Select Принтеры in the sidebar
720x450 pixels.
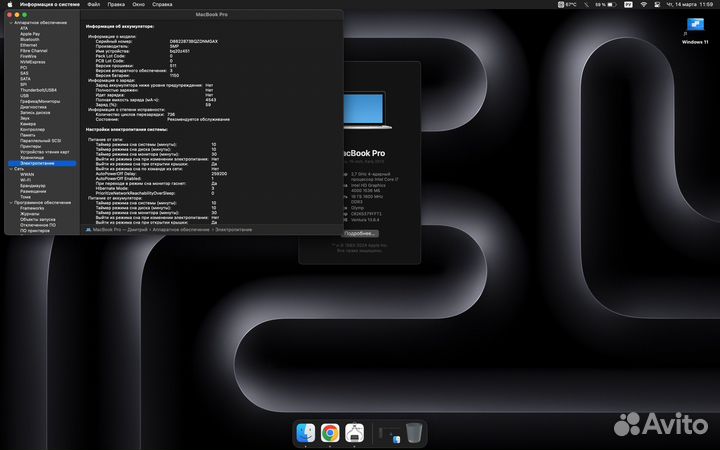coord(30,146)
